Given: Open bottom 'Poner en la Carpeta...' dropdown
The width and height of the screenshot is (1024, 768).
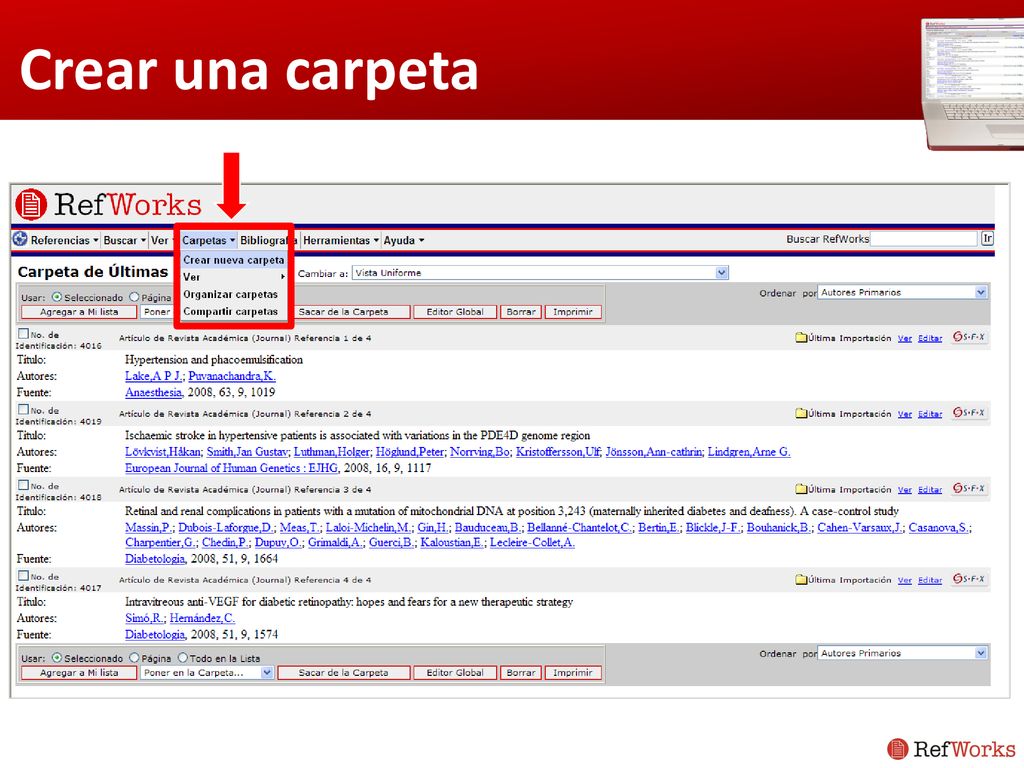Looking at the screenshot, I should (206, 673).
